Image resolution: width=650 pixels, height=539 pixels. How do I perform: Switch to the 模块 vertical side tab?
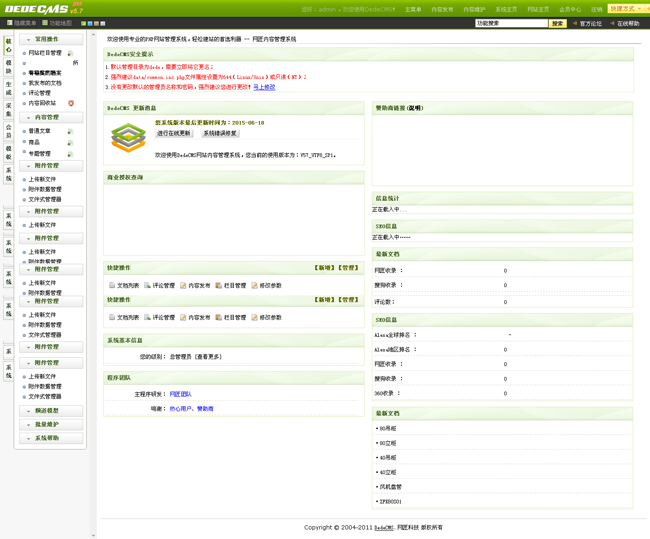point(9,66)
